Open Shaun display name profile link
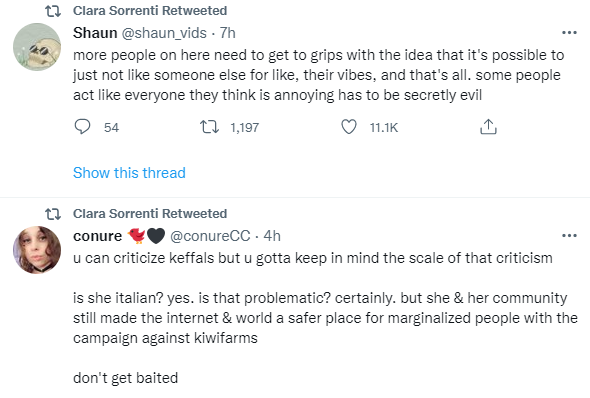The height and width of the screenshot is (398, 590). [95, 33]
